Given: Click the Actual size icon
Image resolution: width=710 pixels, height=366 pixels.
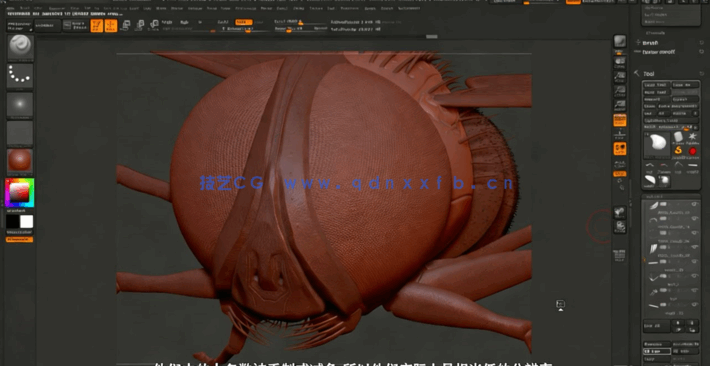Looking at the screenshot, I should click(x=619, y=92).
